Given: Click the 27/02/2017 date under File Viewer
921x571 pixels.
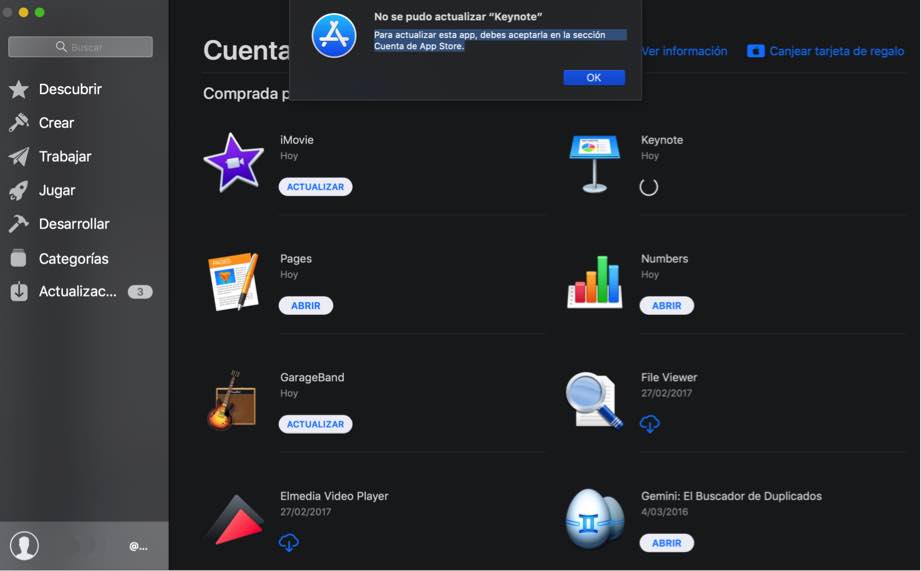Looking at the screenshot, I should coord(666,393).
